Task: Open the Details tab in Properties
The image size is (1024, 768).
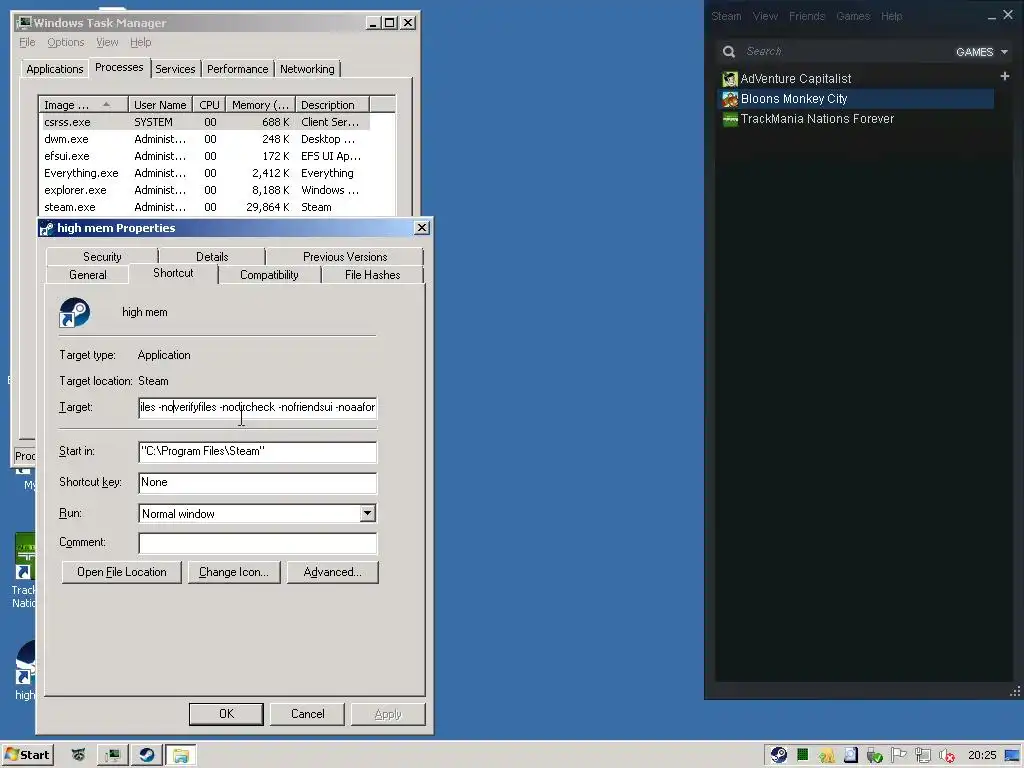Action: tap(212, 257)
